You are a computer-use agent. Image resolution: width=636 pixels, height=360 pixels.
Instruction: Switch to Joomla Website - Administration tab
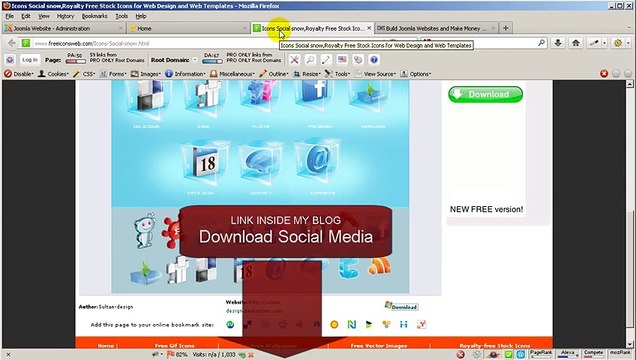pyautogui.click(x=64, y=28)
